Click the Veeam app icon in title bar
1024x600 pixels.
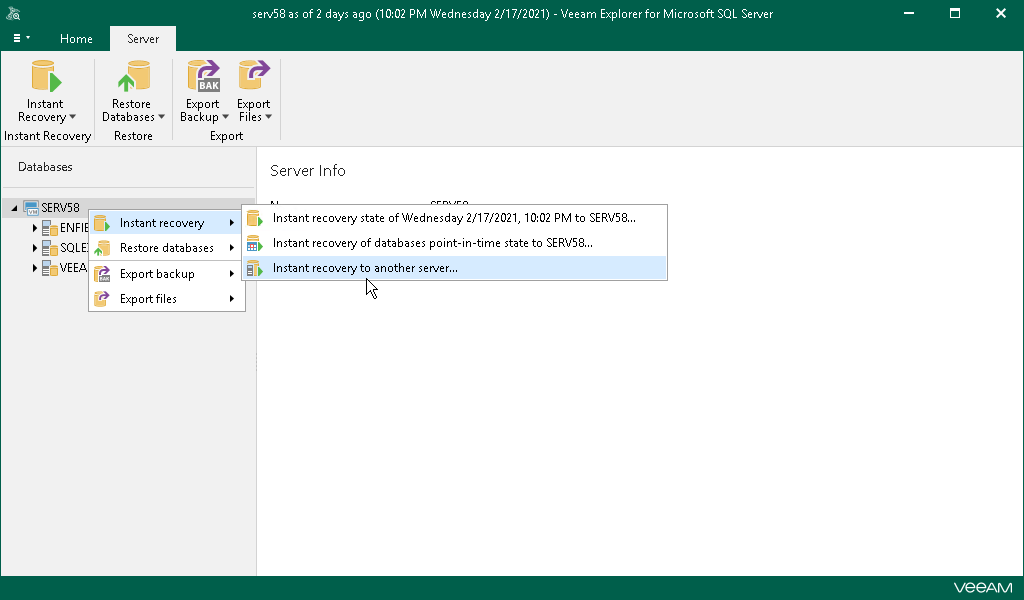pos(13,13)
